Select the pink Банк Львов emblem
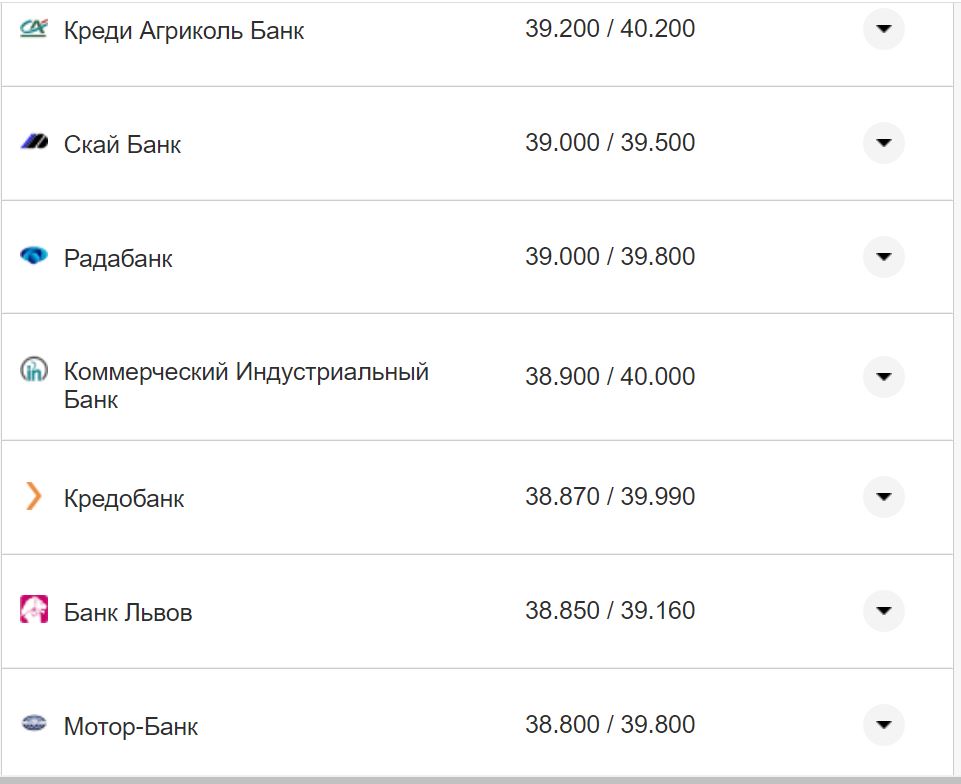The width and height of the screenshot is (961, 784). pyautogui.click(x=35, y=610)
